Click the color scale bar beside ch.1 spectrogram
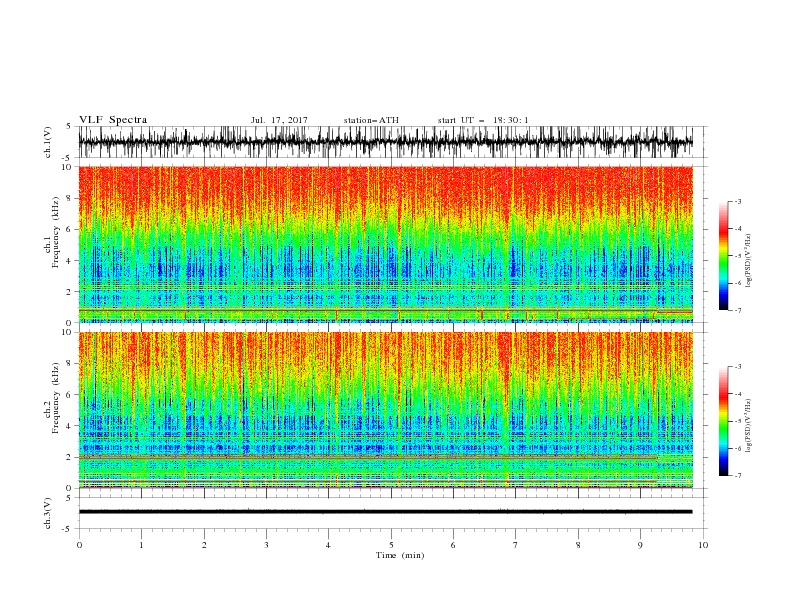 tap(723, 256)
